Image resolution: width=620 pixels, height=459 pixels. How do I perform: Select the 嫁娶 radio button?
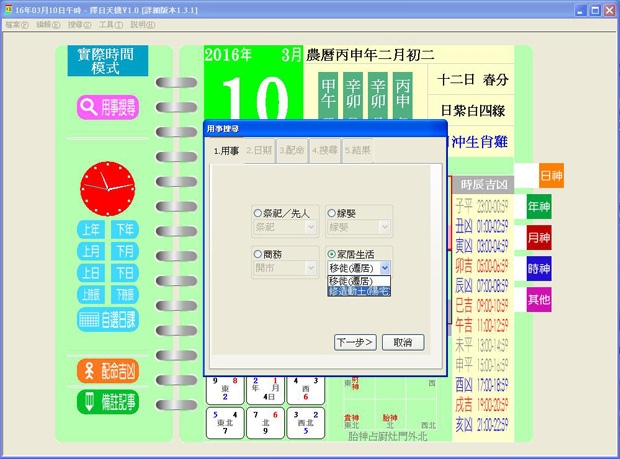tap(332, 213)
